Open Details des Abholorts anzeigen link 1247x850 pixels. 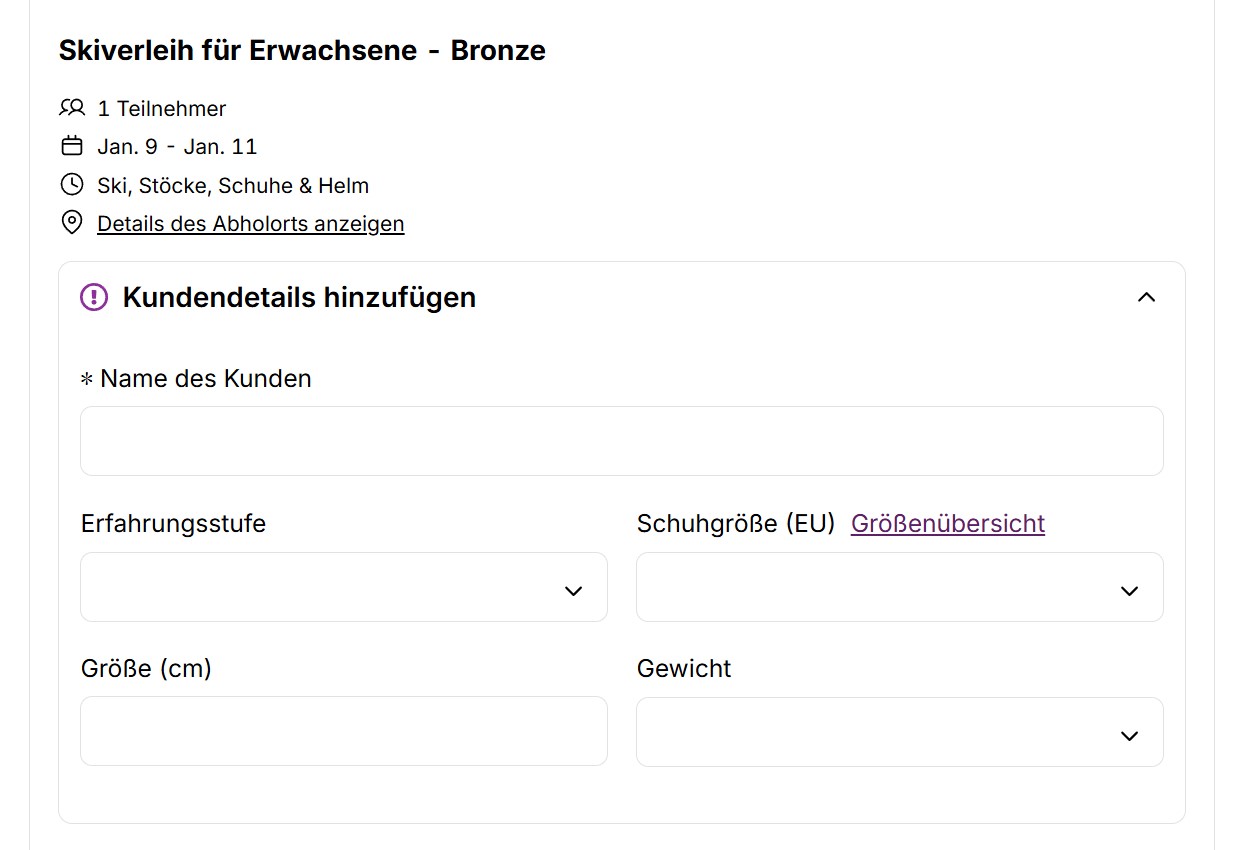[x=250, y=223]
